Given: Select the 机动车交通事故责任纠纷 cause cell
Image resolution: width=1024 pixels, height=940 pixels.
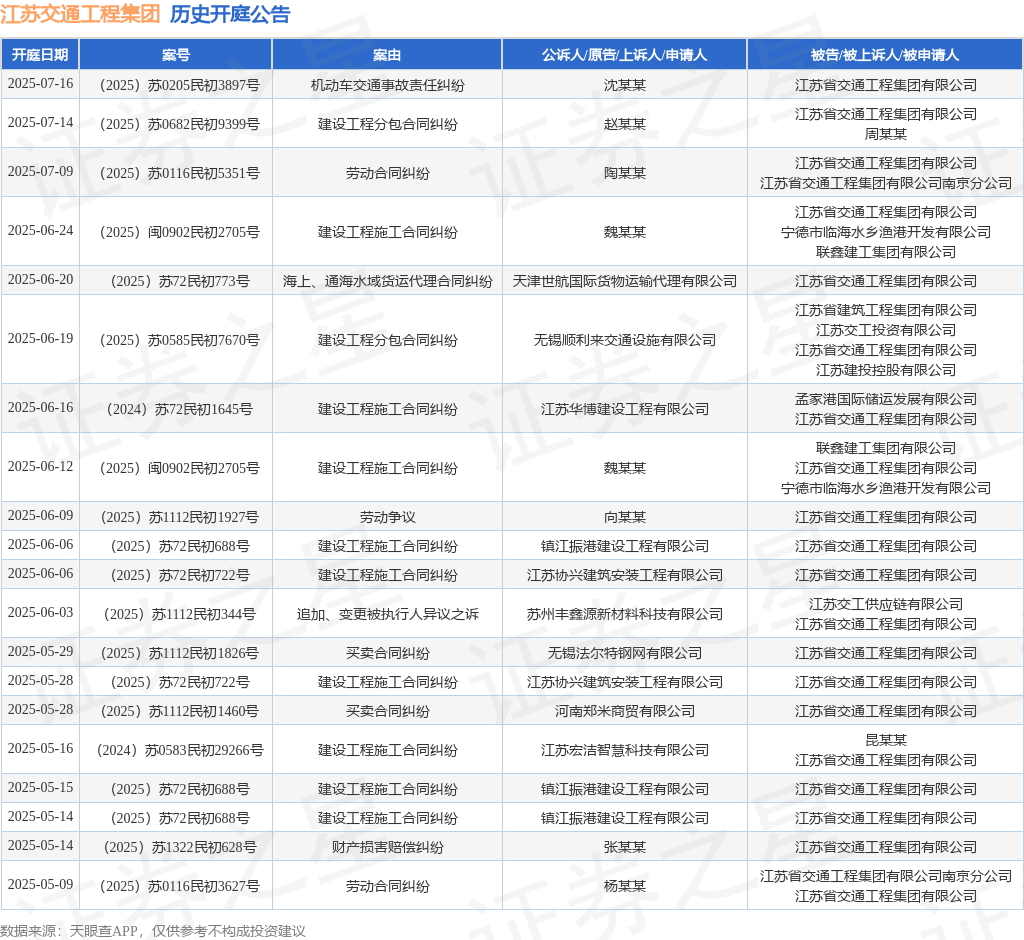Looking at the screenshot, I should pos(387,85).
